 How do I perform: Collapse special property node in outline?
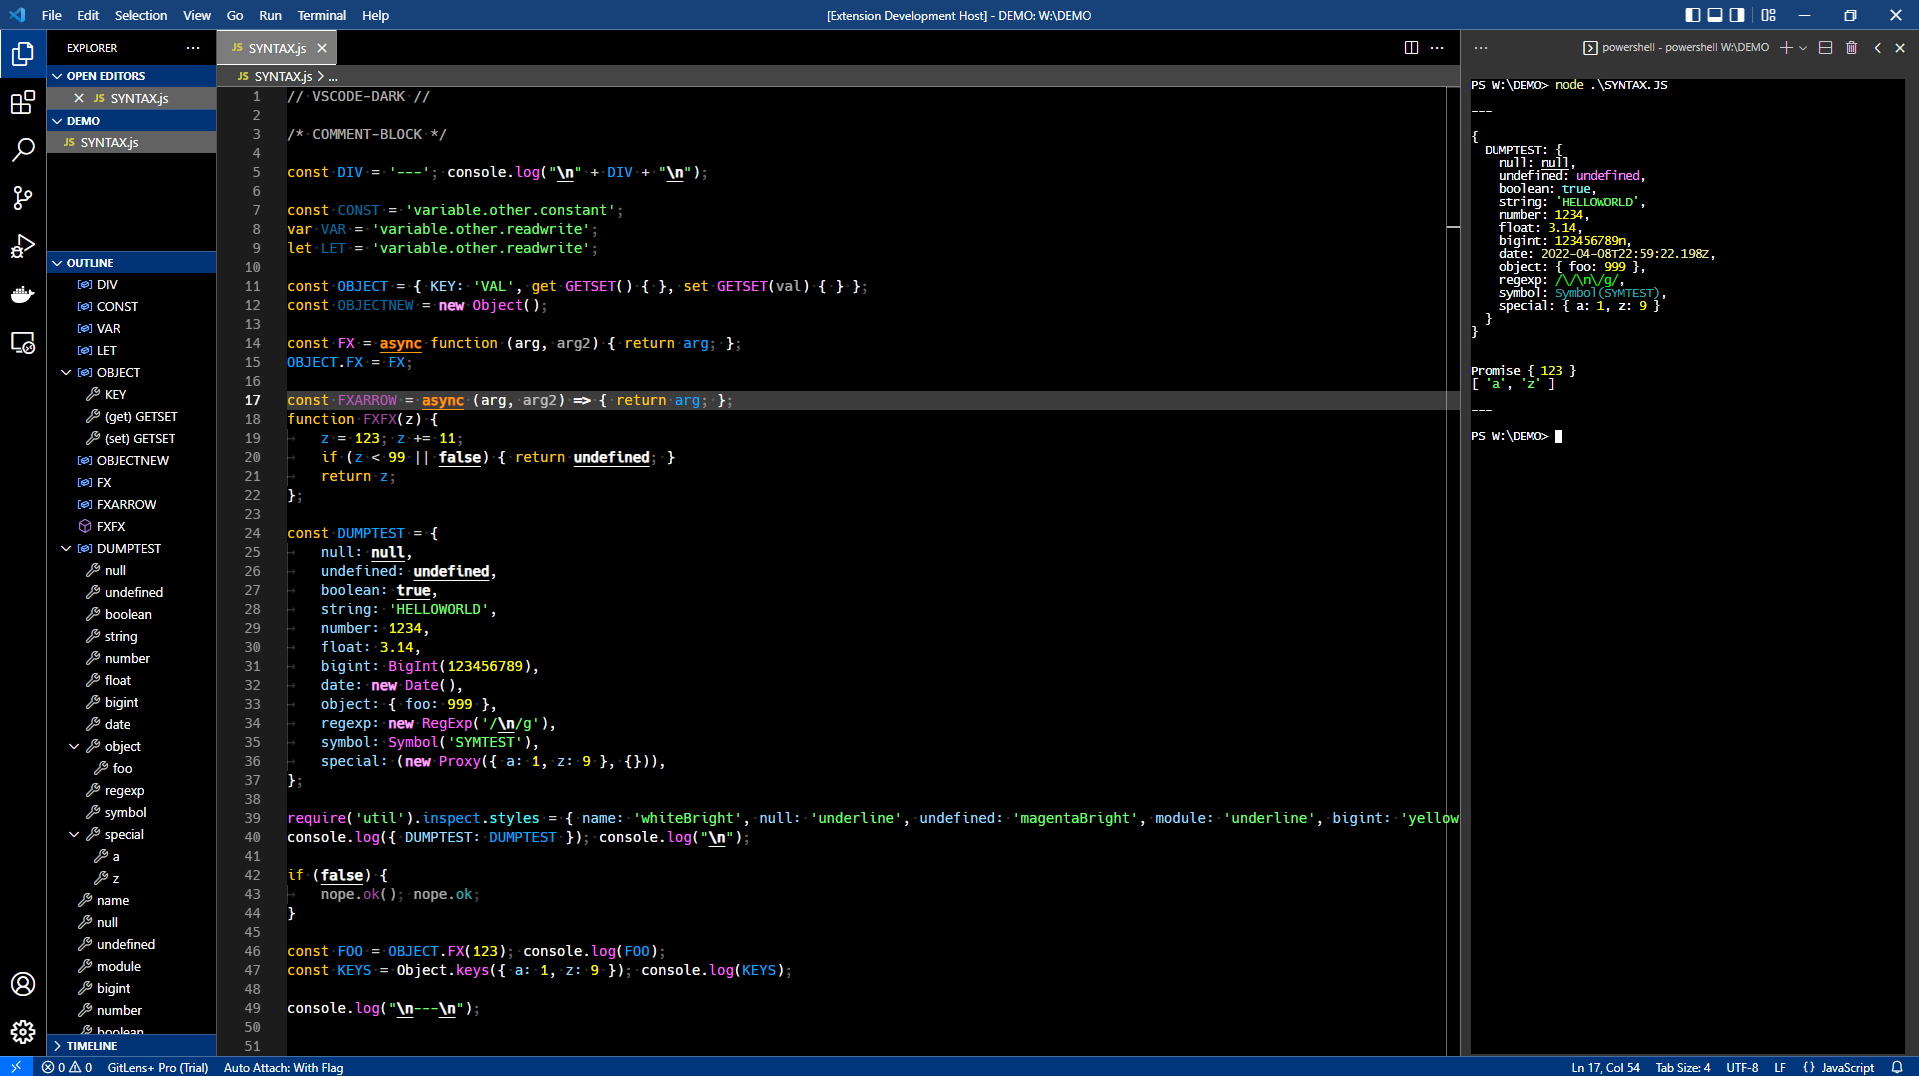(74, 835)
